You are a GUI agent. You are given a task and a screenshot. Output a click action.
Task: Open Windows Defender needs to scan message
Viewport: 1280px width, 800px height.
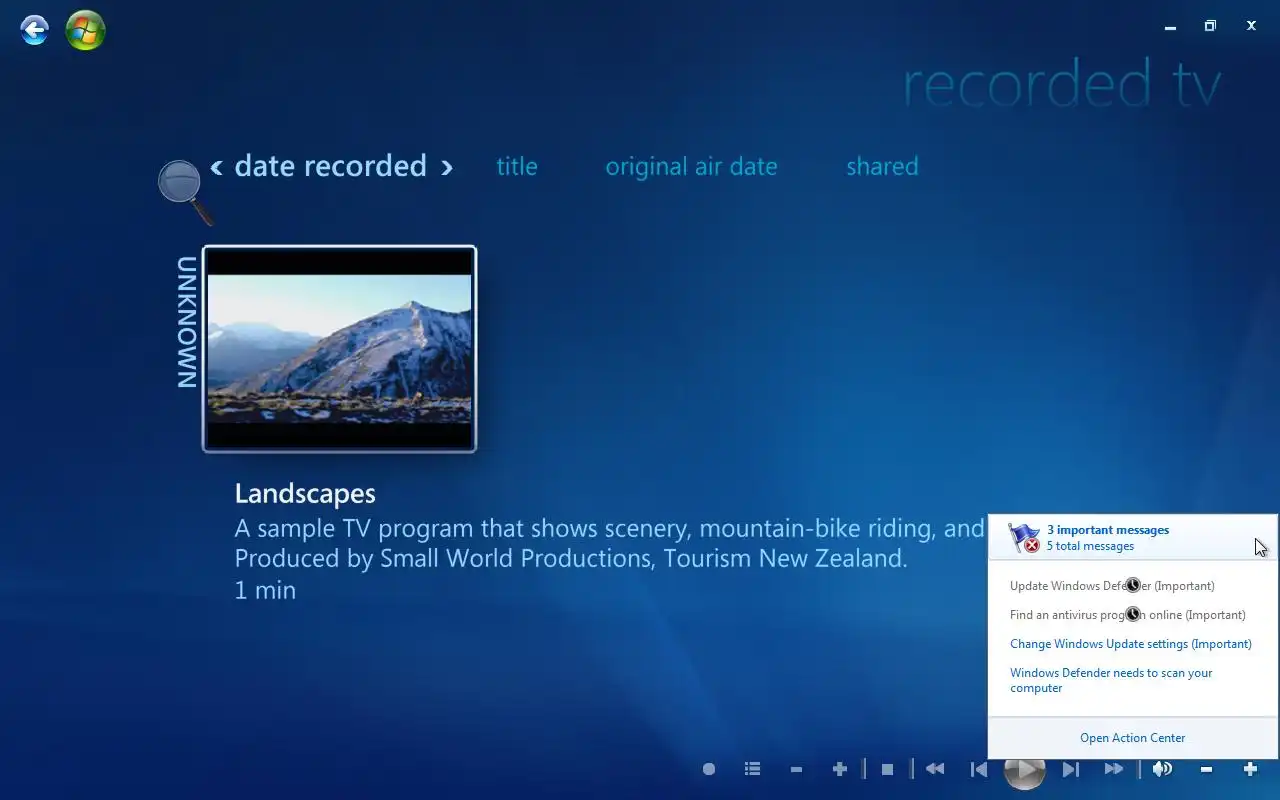point(1111,680)
